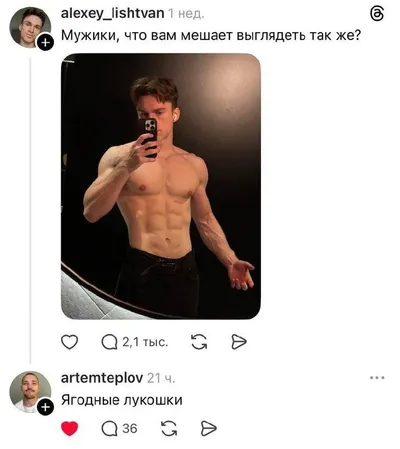Open the post's 2,1 тыс. comments
The width and height of the screenshot is (400, 449).
tap(135, 342)
